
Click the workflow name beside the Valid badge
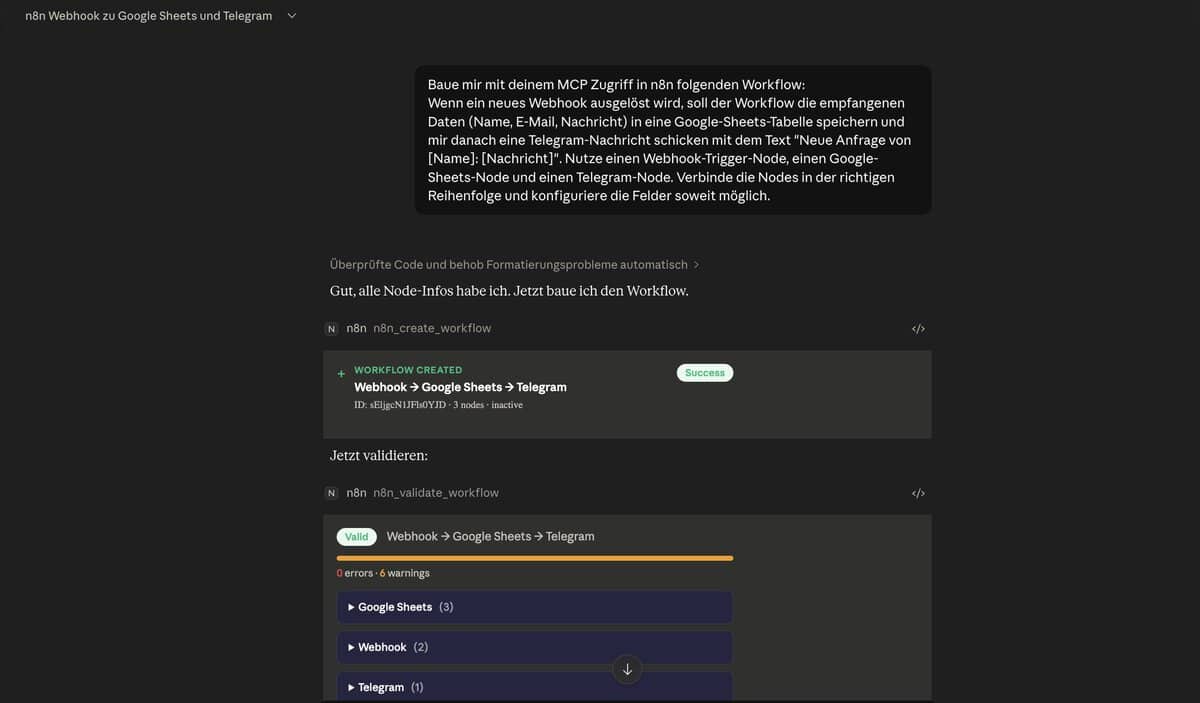click(490, 537)
